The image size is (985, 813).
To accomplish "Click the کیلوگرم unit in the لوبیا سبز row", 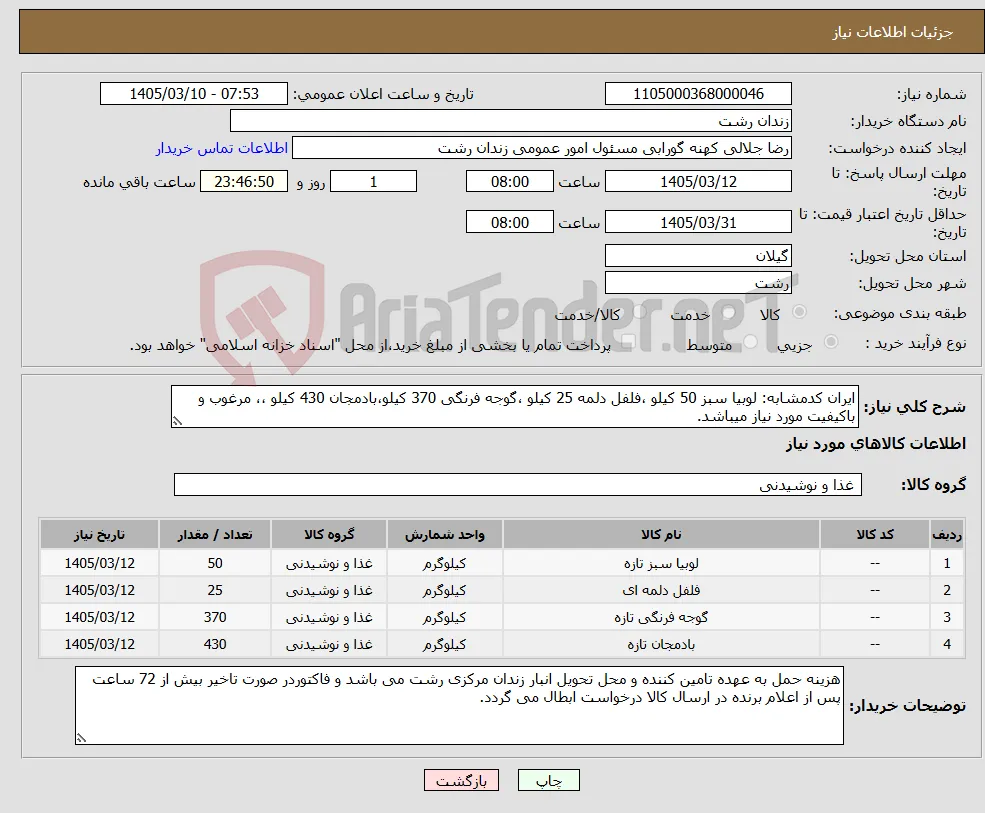I will [x=444, y=564].
